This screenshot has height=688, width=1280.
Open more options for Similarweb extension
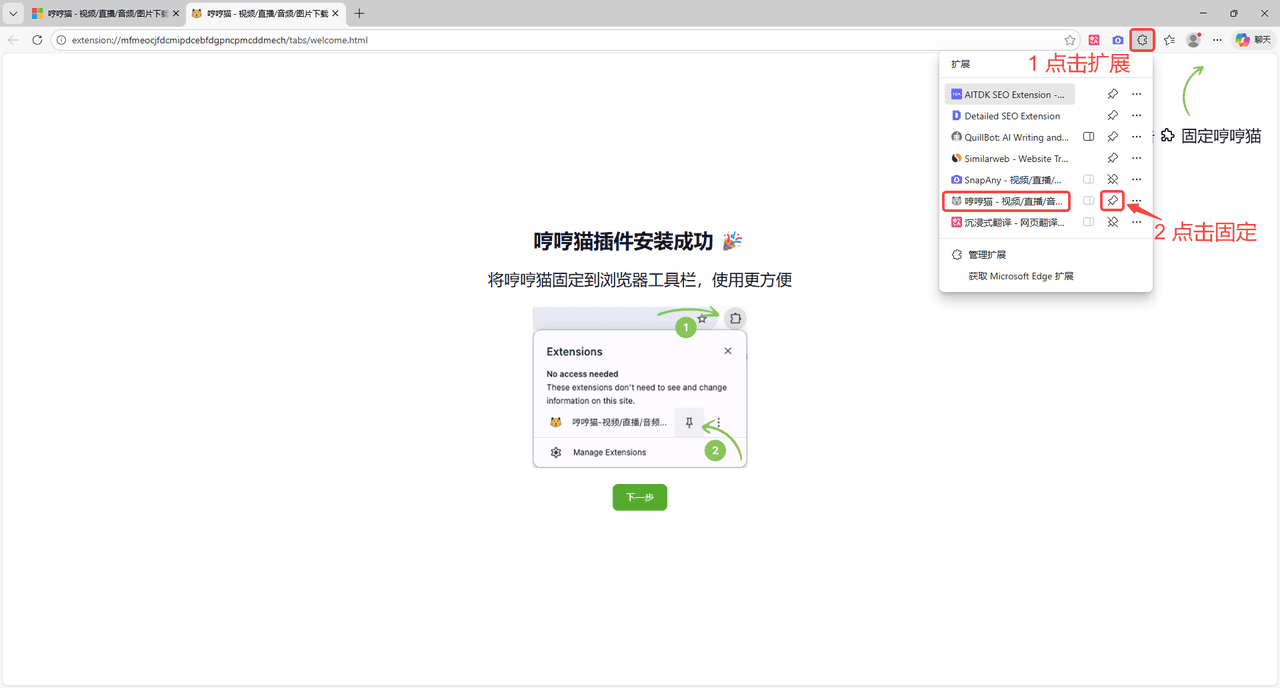[1136, 158]
